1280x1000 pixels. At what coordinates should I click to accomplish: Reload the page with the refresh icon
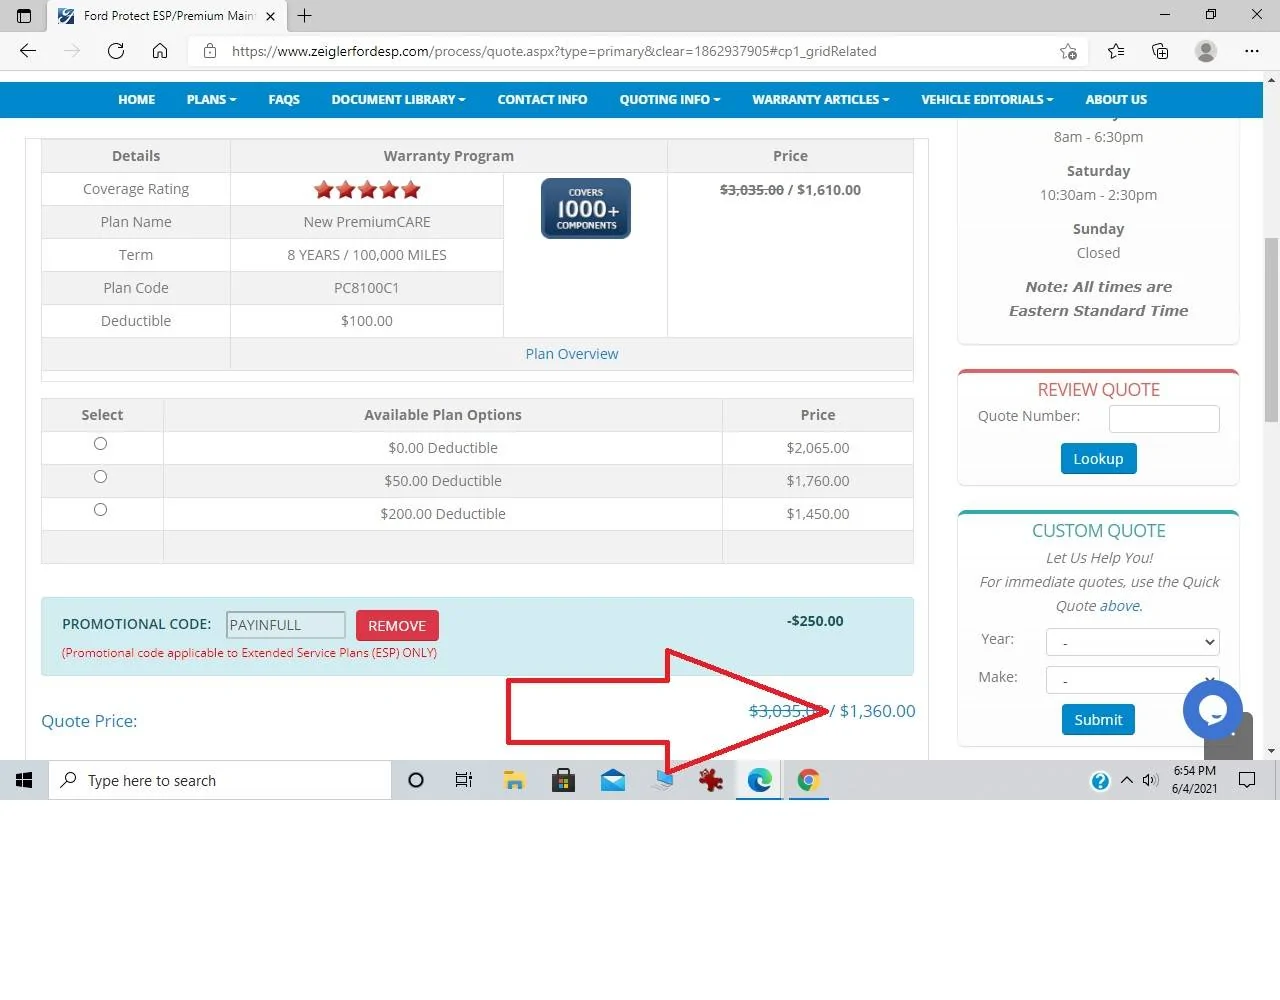[x=116, y=51]
